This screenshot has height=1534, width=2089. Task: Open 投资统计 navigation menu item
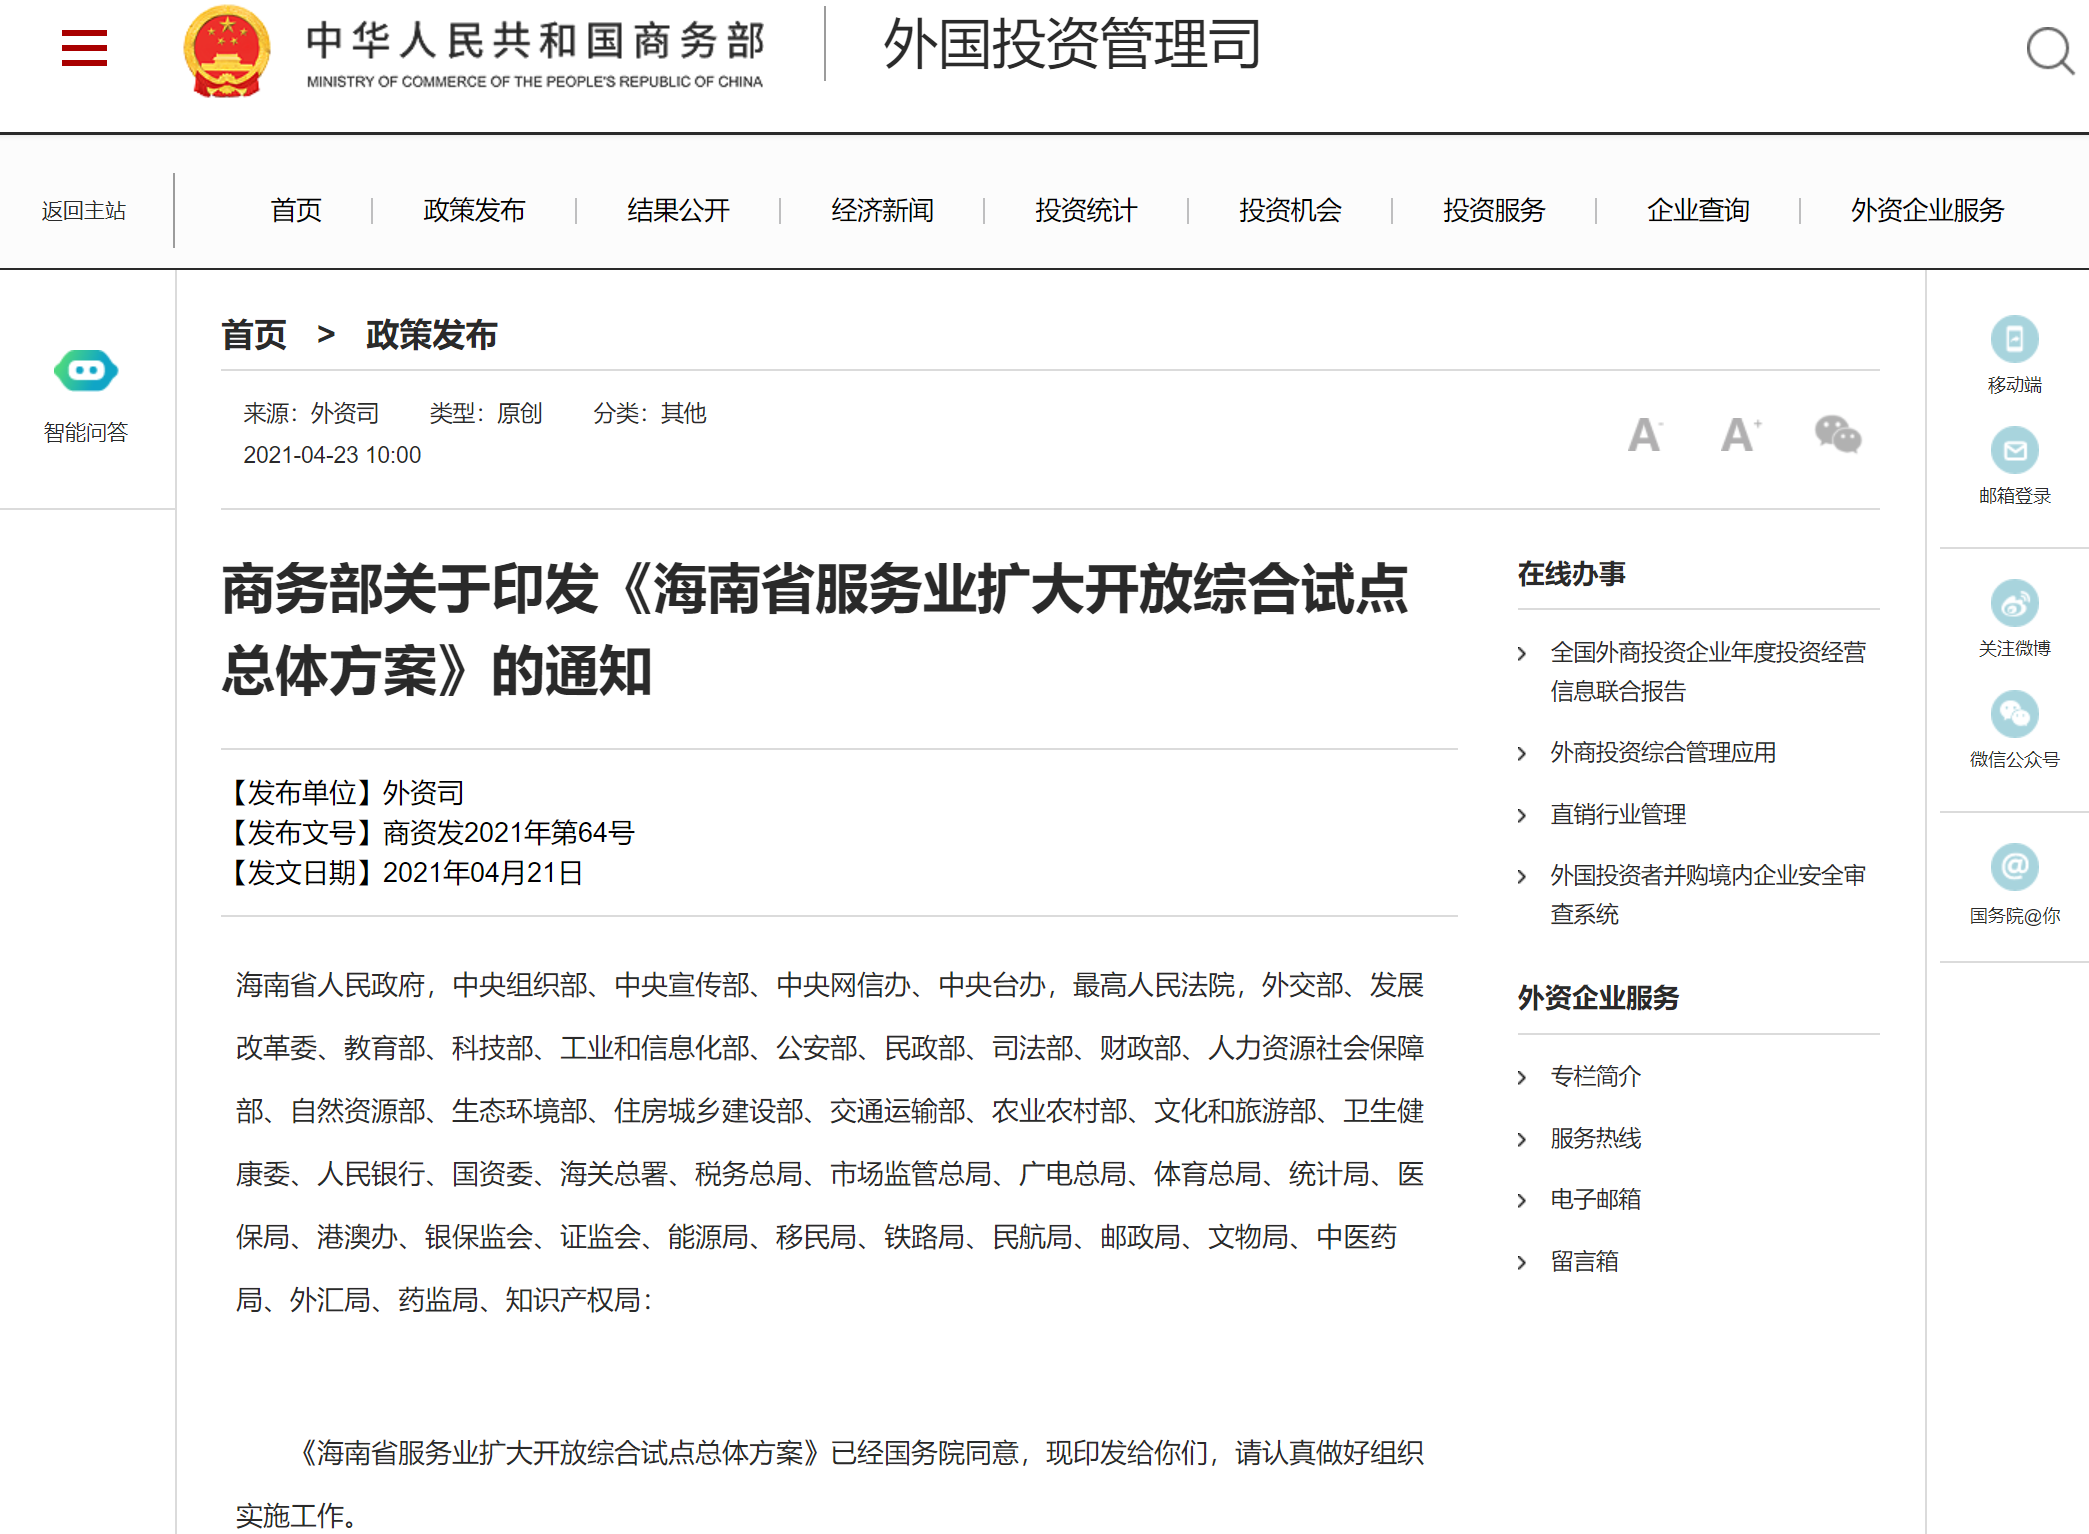[1086, 211]
